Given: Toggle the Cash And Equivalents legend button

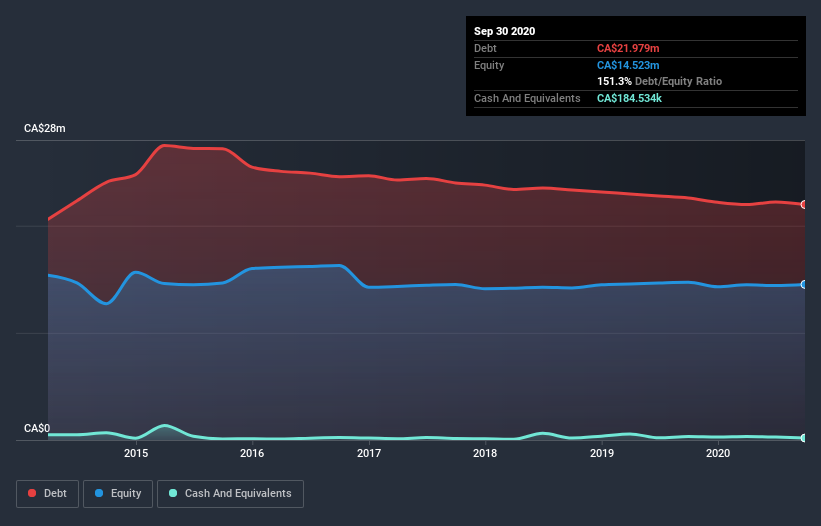Looking at the screenshot, I should click(230, 494).
